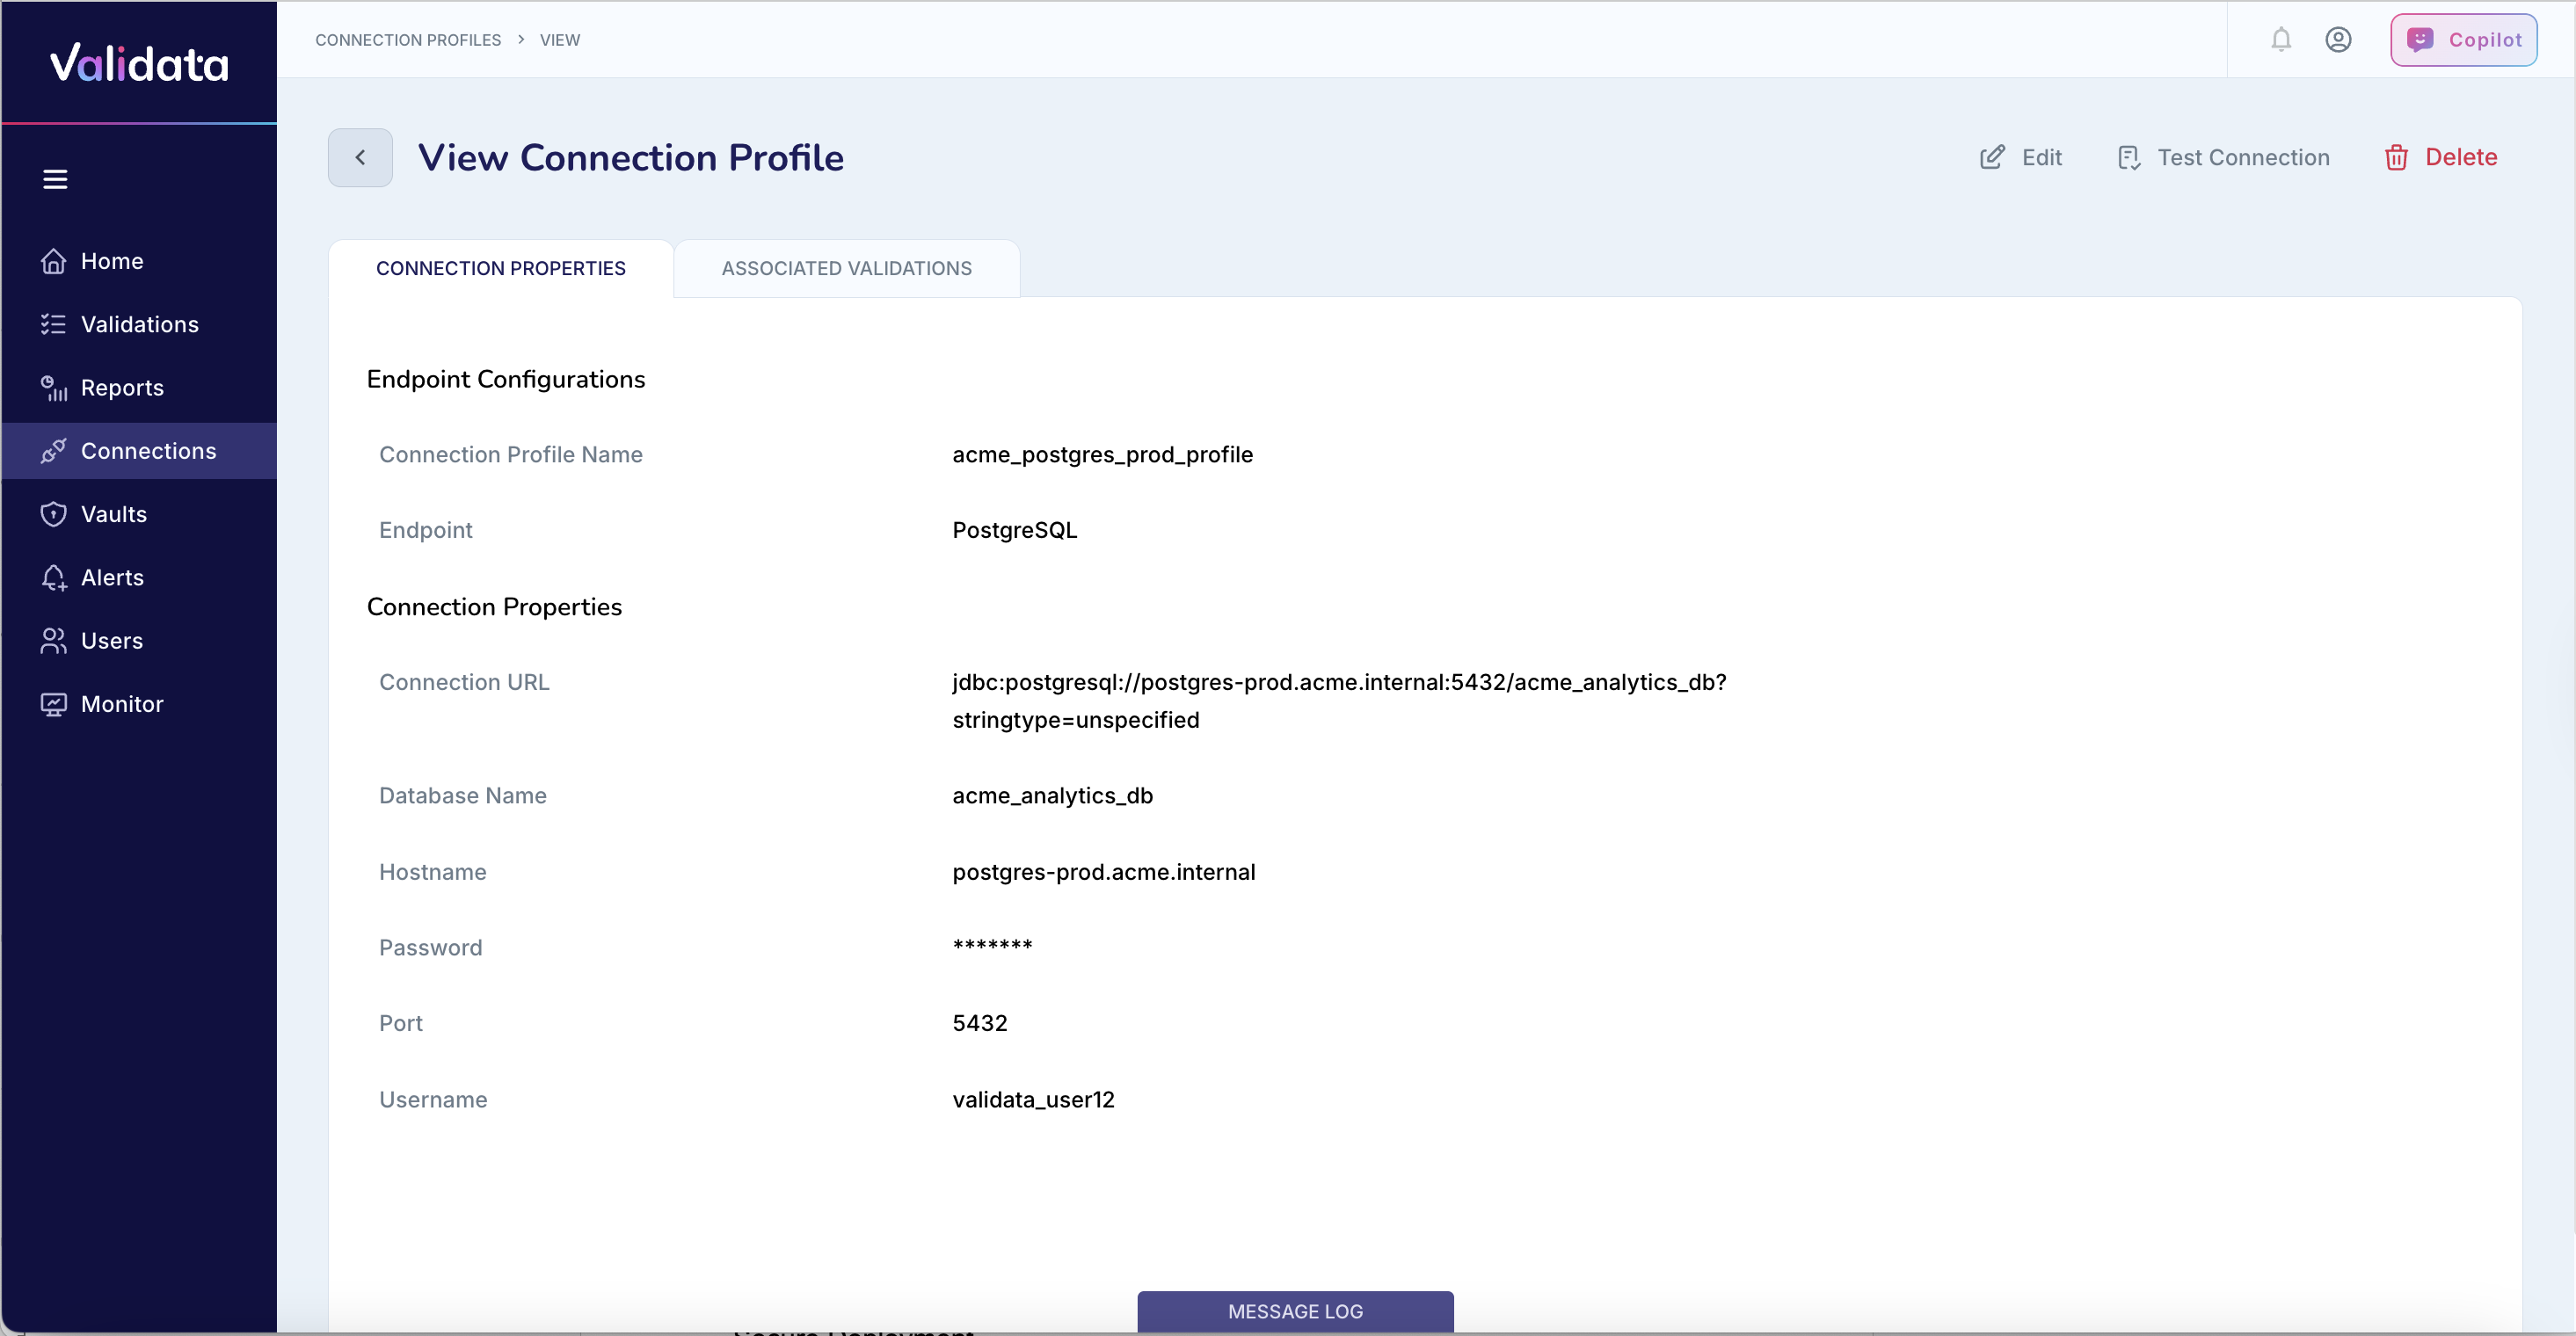2576x1336 pixels.
Task: Click the Validata logo
Action: pos(137,62)
